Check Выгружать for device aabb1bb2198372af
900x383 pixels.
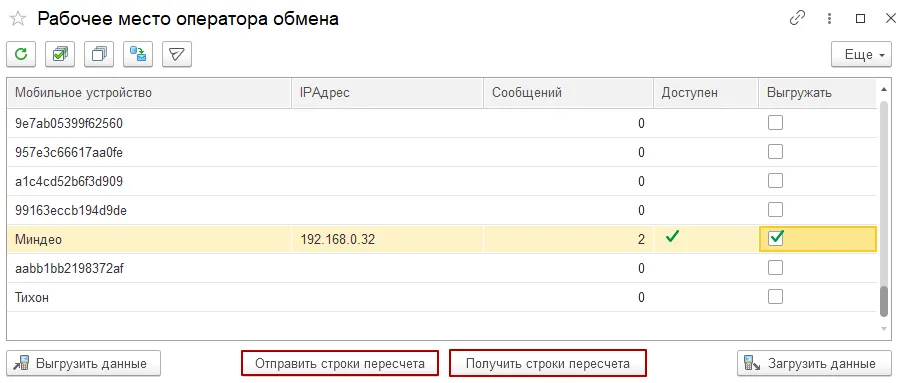click(775, 268)
